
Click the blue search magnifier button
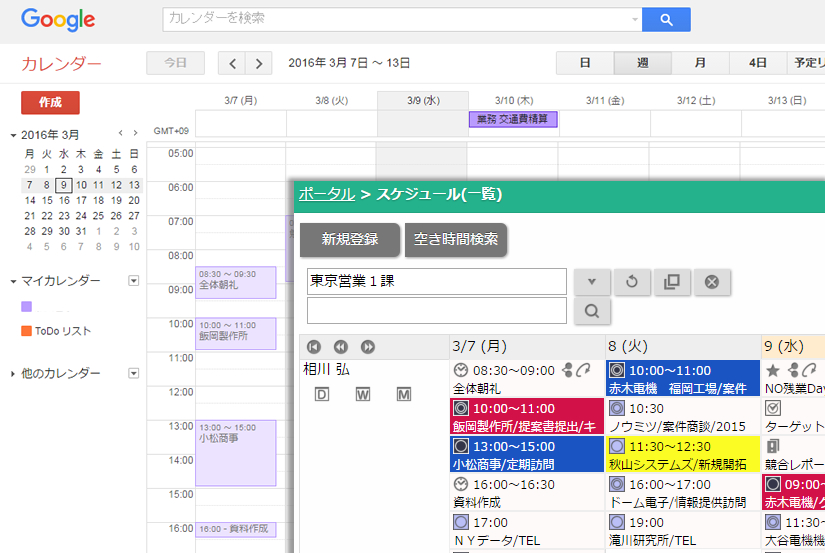666,19
